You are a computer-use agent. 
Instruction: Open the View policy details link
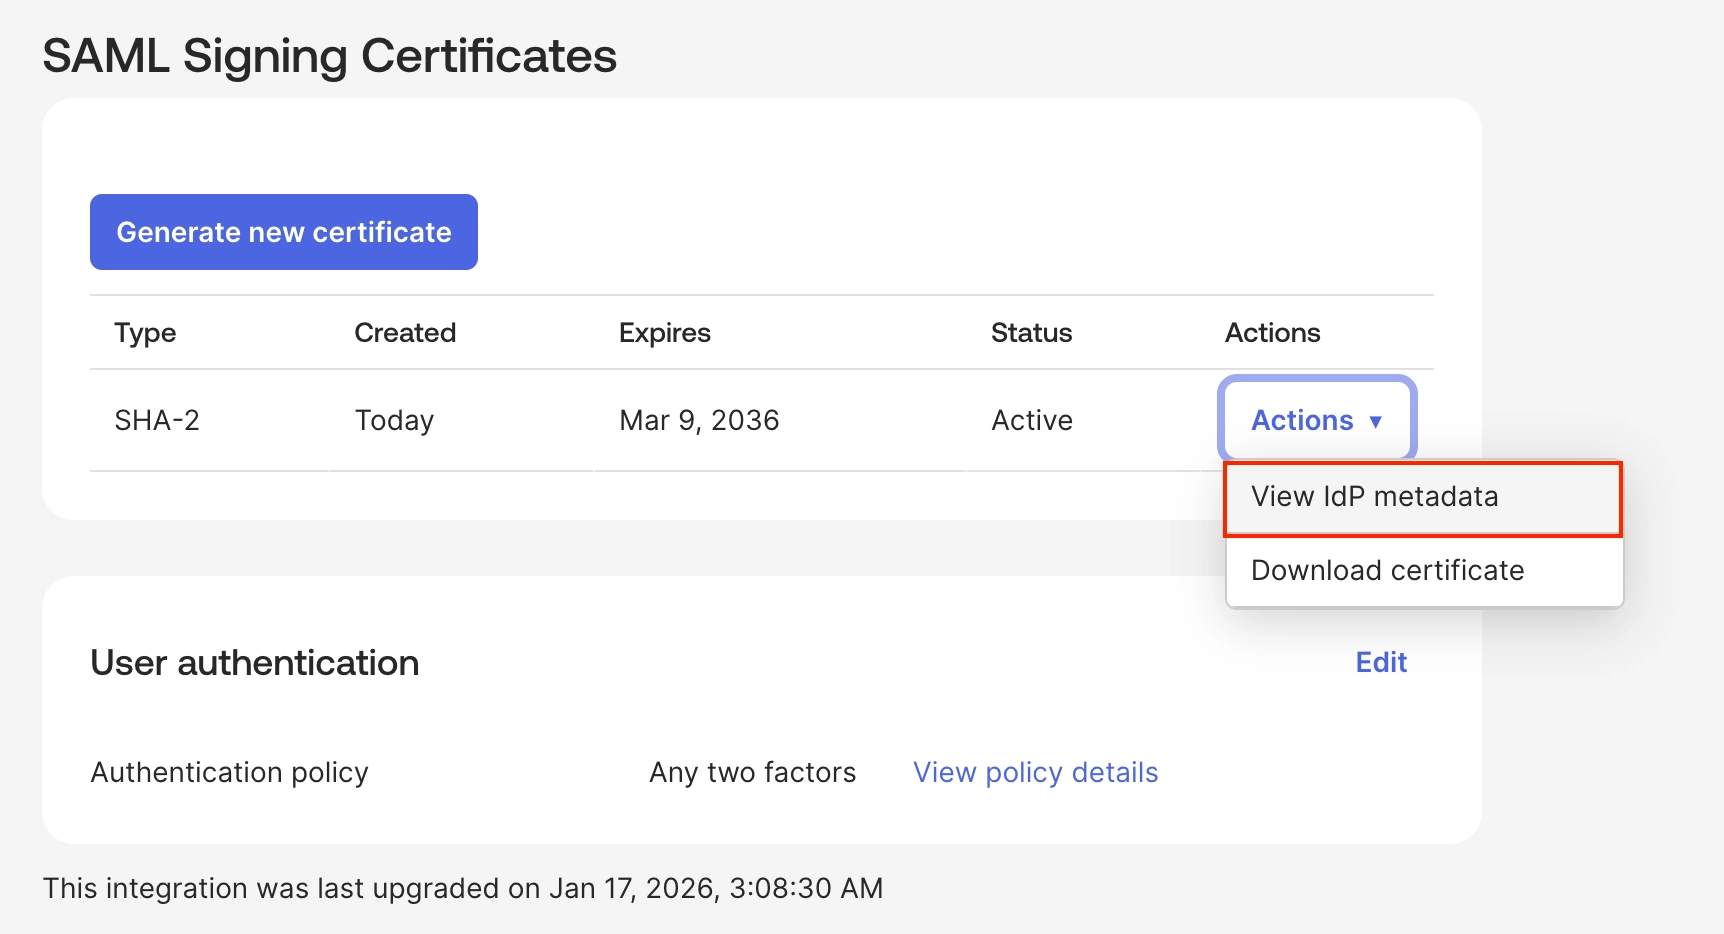click(1035, 772)
